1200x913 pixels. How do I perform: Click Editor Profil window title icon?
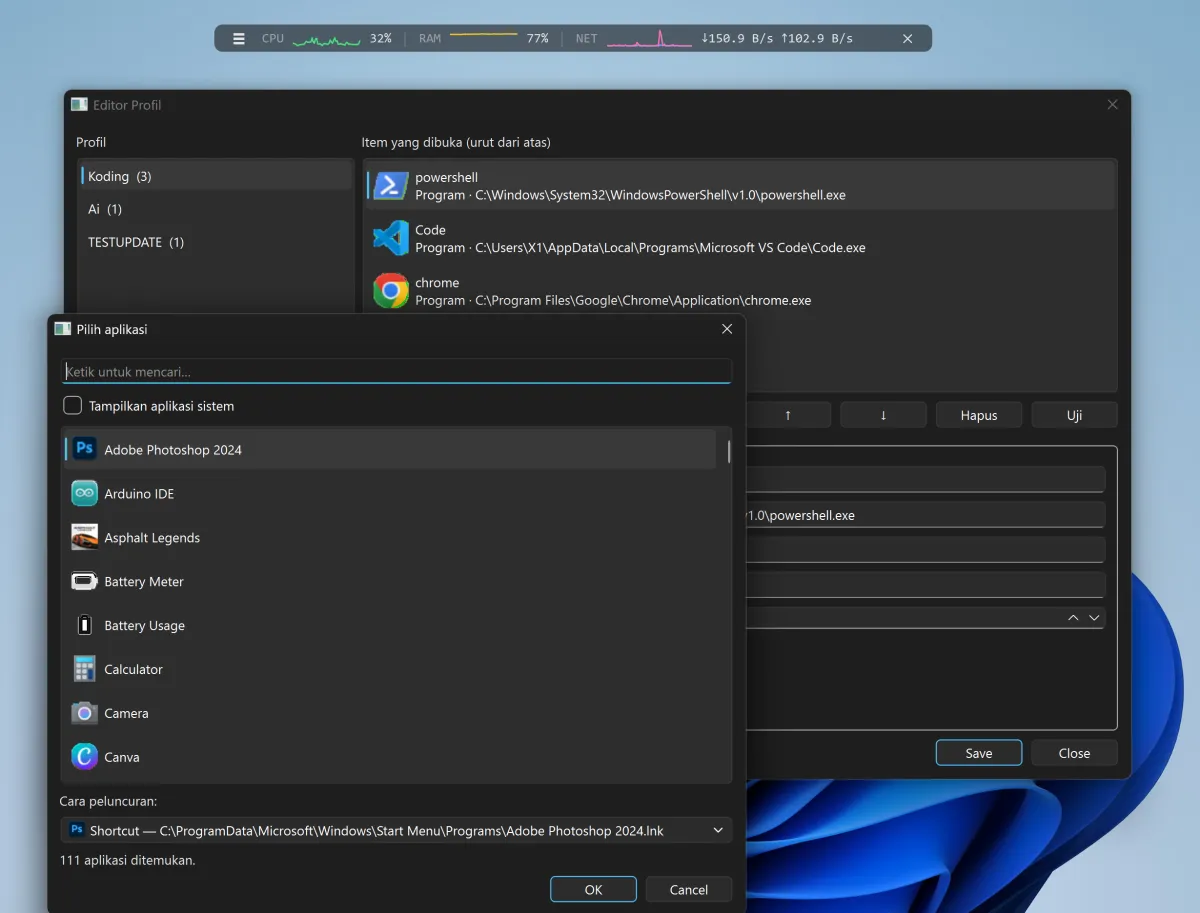click(79, 104)
